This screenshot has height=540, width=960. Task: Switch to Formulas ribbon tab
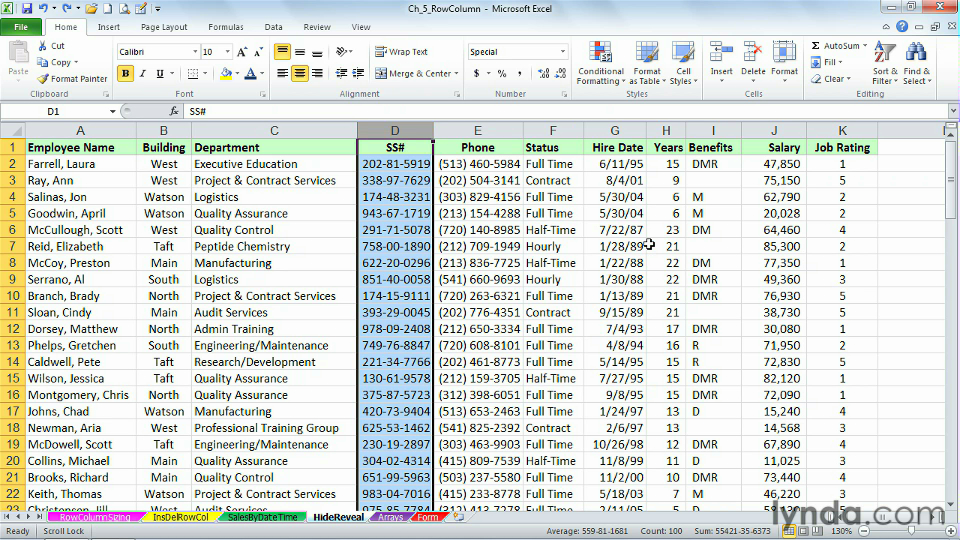[x=226, y=27]
